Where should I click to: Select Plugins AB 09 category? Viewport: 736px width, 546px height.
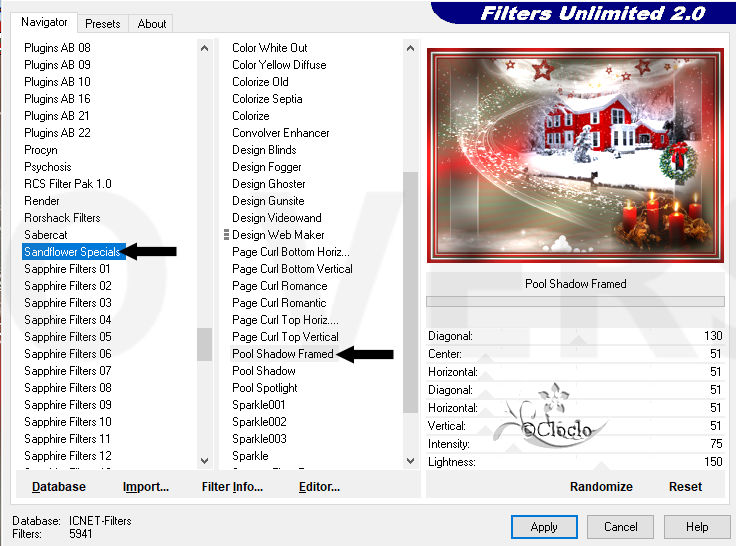point(57,65)
